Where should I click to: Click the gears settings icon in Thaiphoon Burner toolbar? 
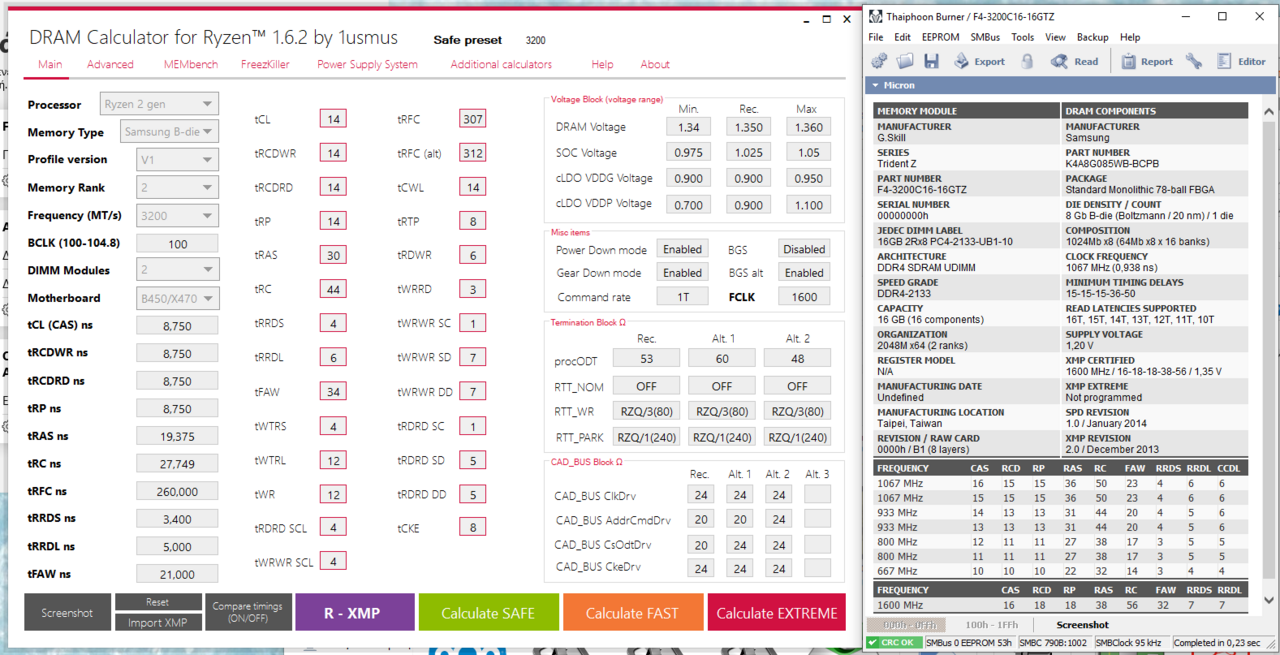pos(878,61)
